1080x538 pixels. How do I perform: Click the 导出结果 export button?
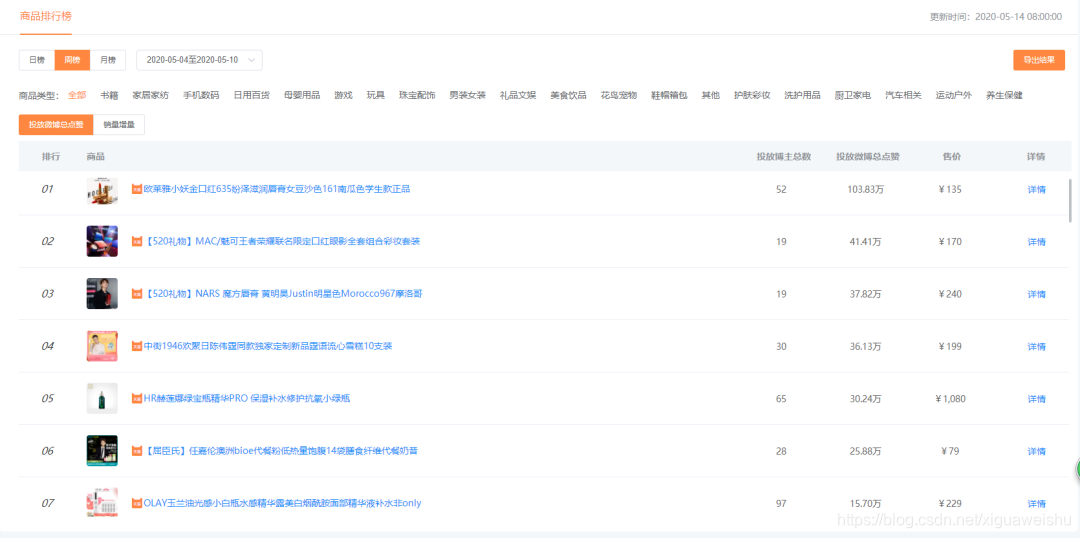pos(1039,60)
